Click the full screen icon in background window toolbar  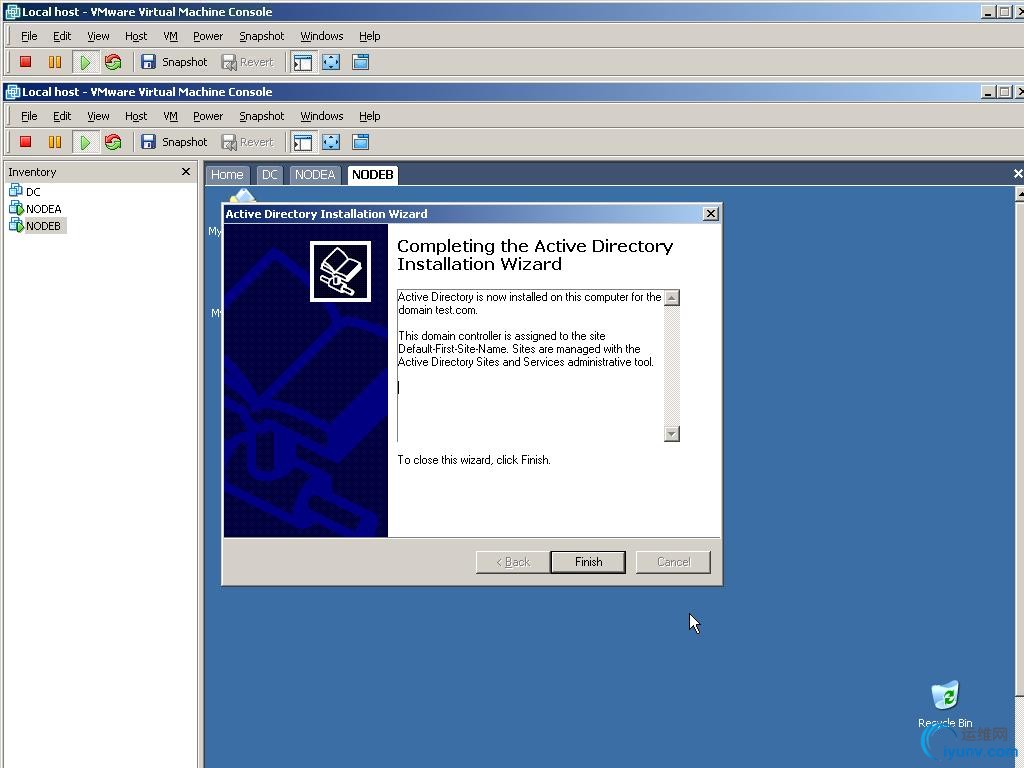(x=331, y=62)
